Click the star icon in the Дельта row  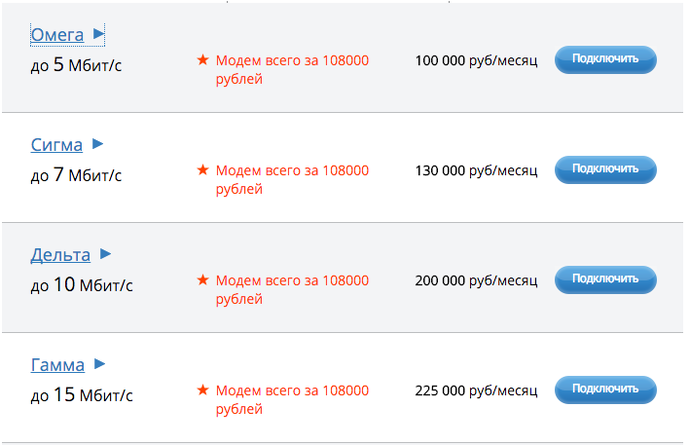click(203, 281)
